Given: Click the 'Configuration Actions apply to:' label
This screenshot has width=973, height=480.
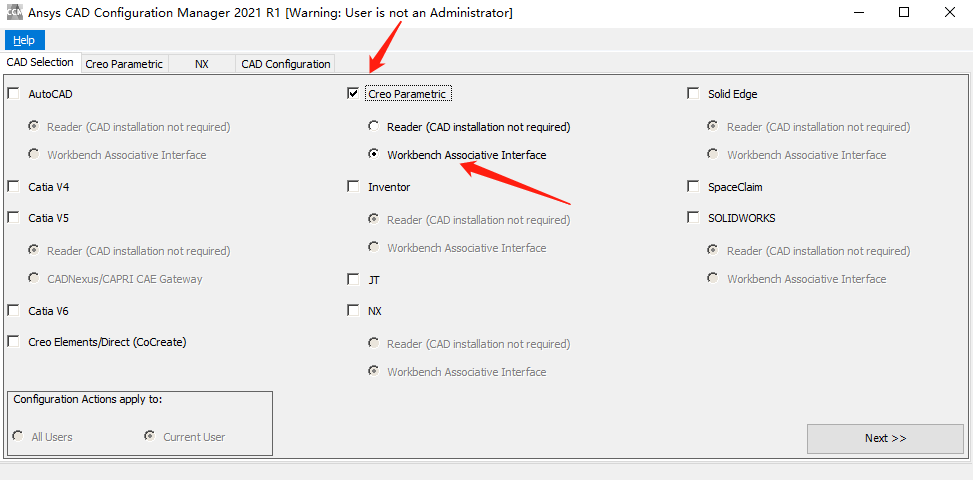Looking at the screenshot, I should coord(87,399).
